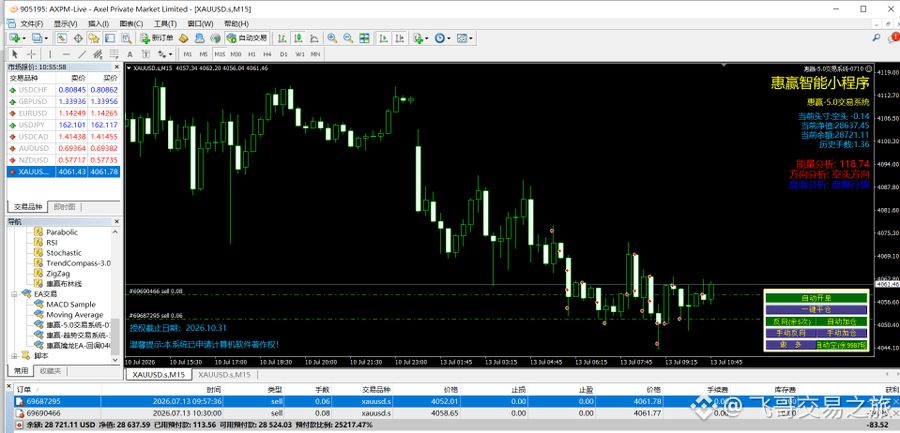Select the equidistant channel tool

[x=98, y=54]
